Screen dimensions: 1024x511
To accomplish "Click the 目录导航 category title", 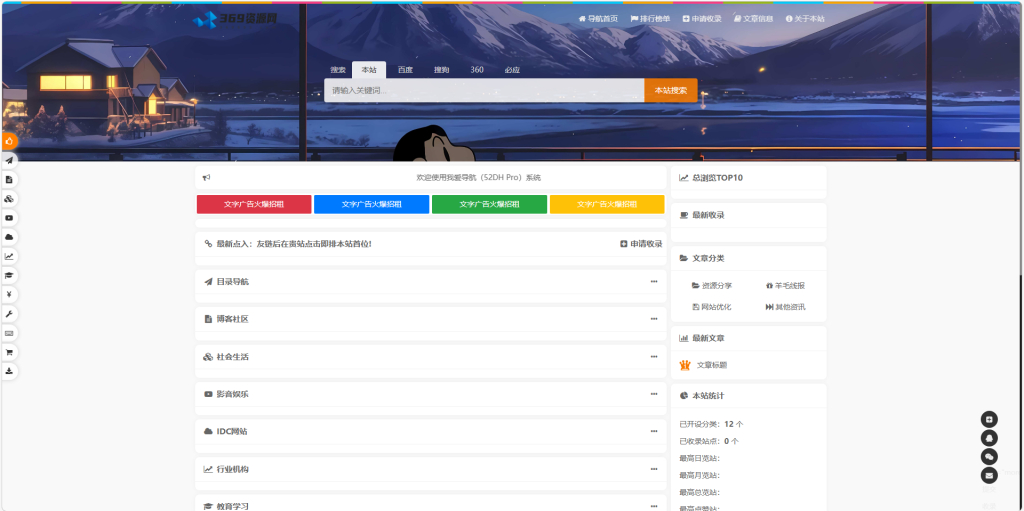I will click(232, 282).
